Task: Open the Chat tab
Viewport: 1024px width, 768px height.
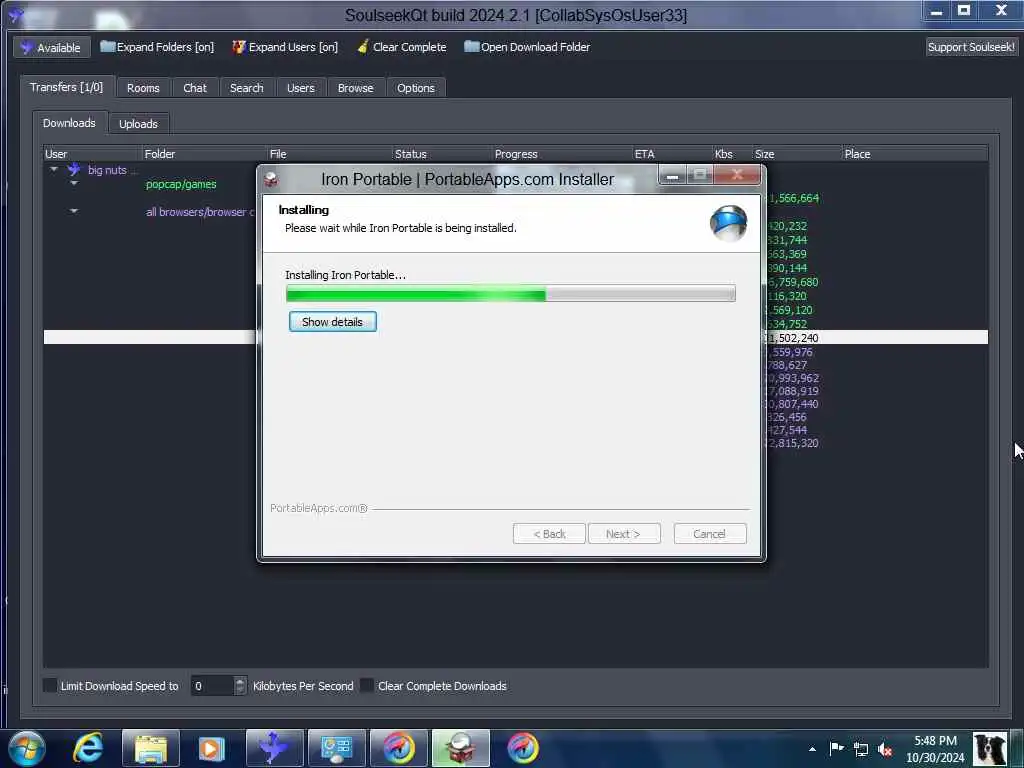Action: [195, 88]
